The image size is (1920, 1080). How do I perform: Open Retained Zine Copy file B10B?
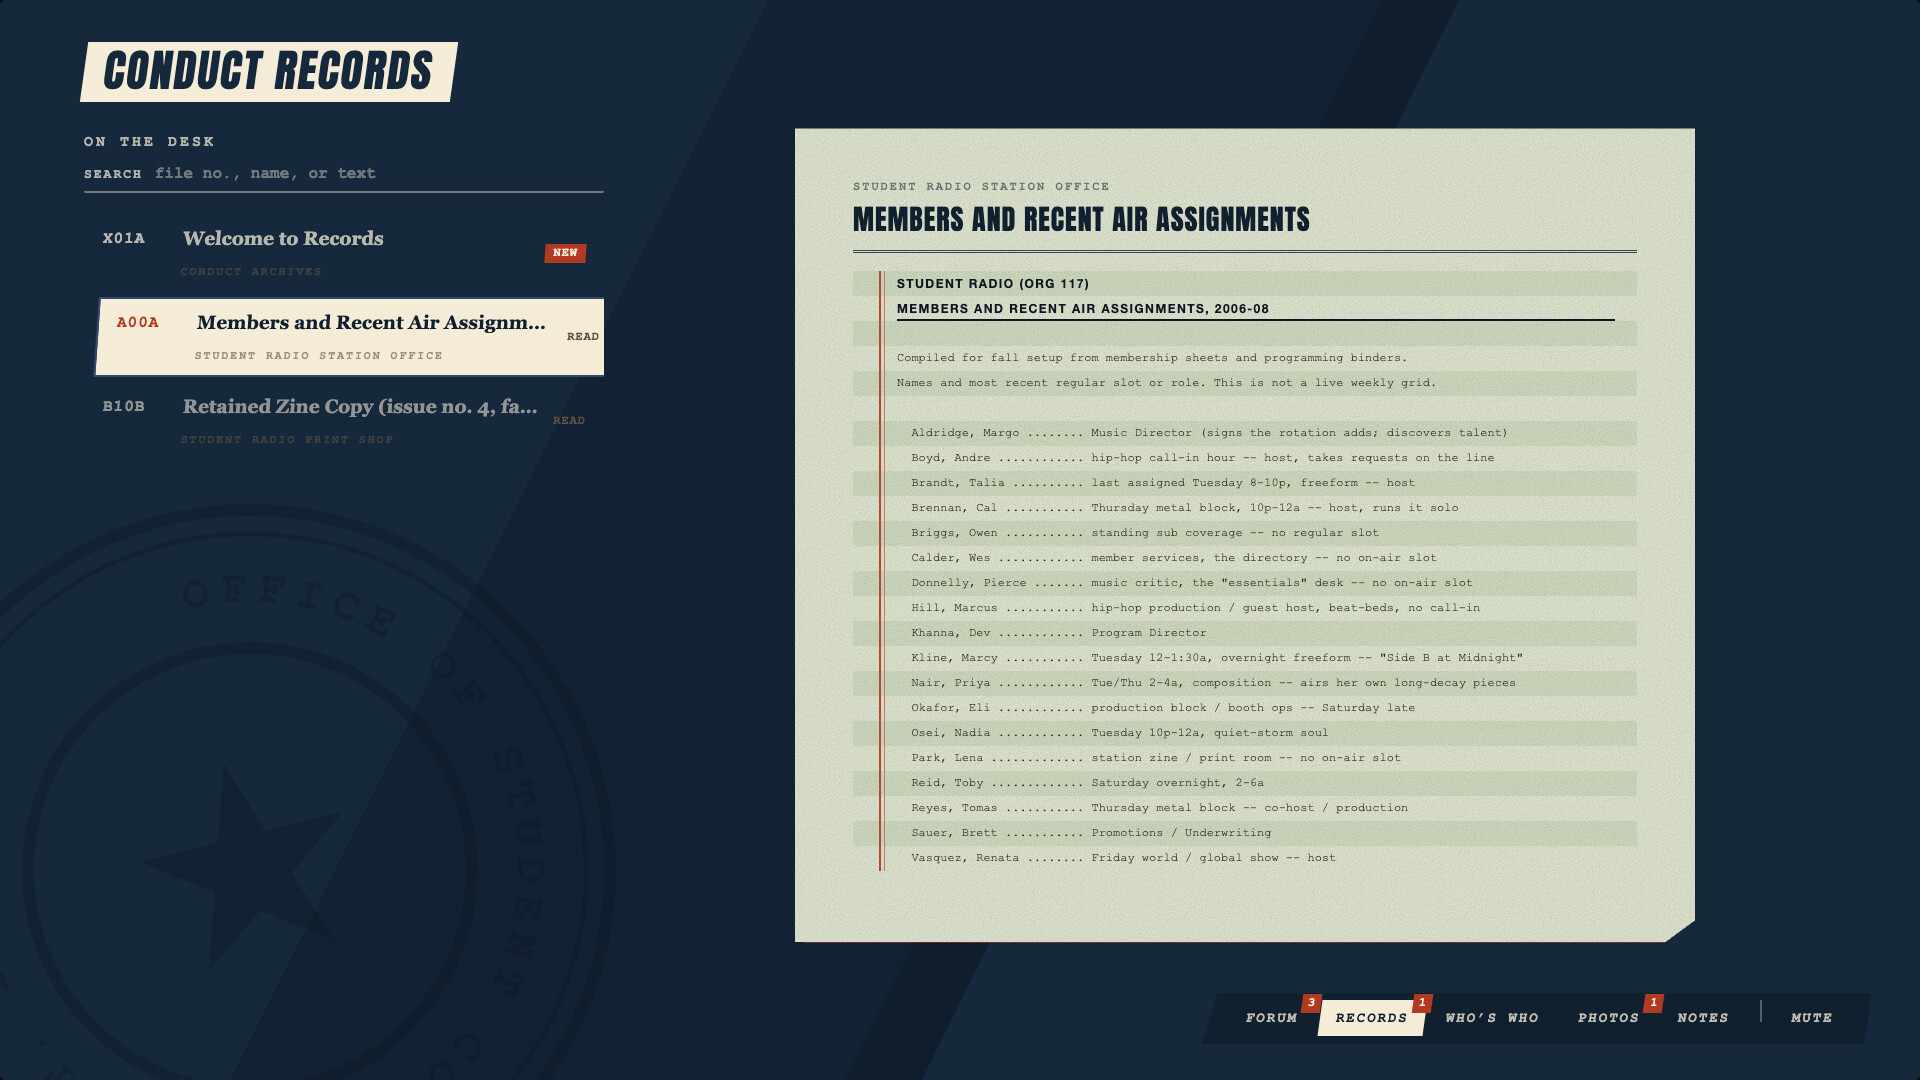tap(343, 421)
